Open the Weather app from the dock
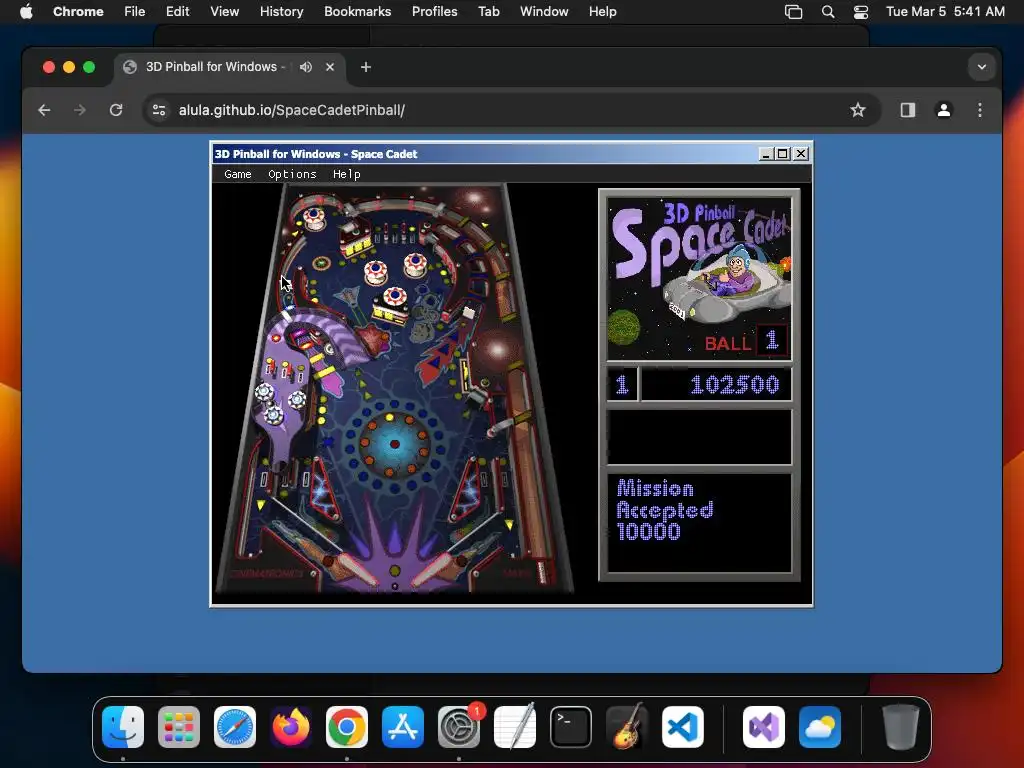This screenshot has width=1024, height=768. coord(820,727)
